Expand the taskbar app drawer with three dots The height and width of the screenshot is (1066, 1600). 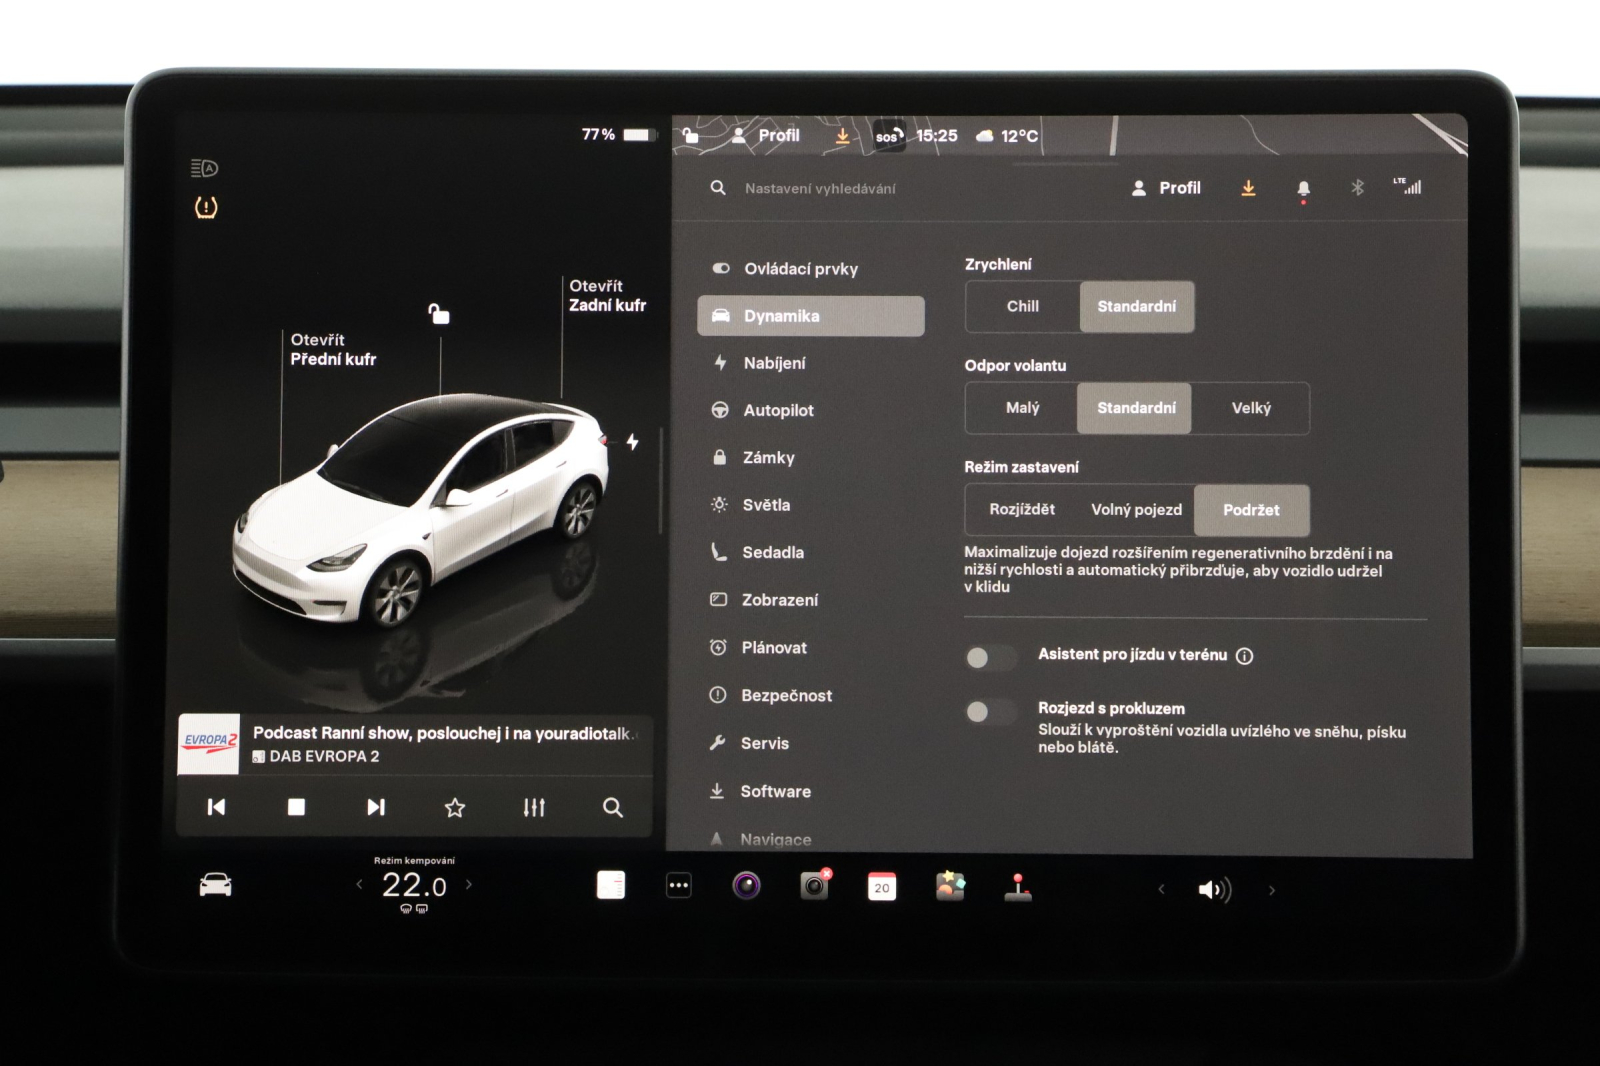click(x=677, y=885)
